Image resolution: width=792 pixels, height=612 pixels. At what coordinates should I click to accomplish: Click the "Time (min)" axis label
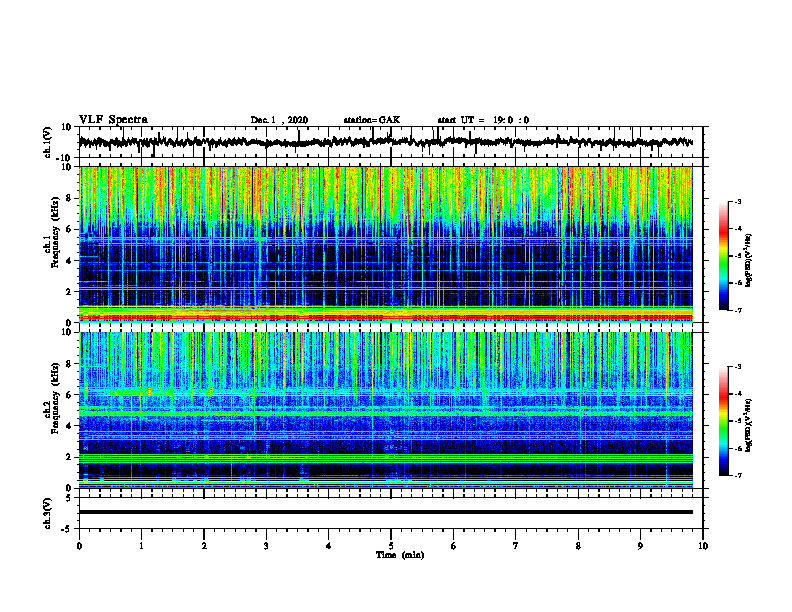pyautogui.click(x=400, y=555)
